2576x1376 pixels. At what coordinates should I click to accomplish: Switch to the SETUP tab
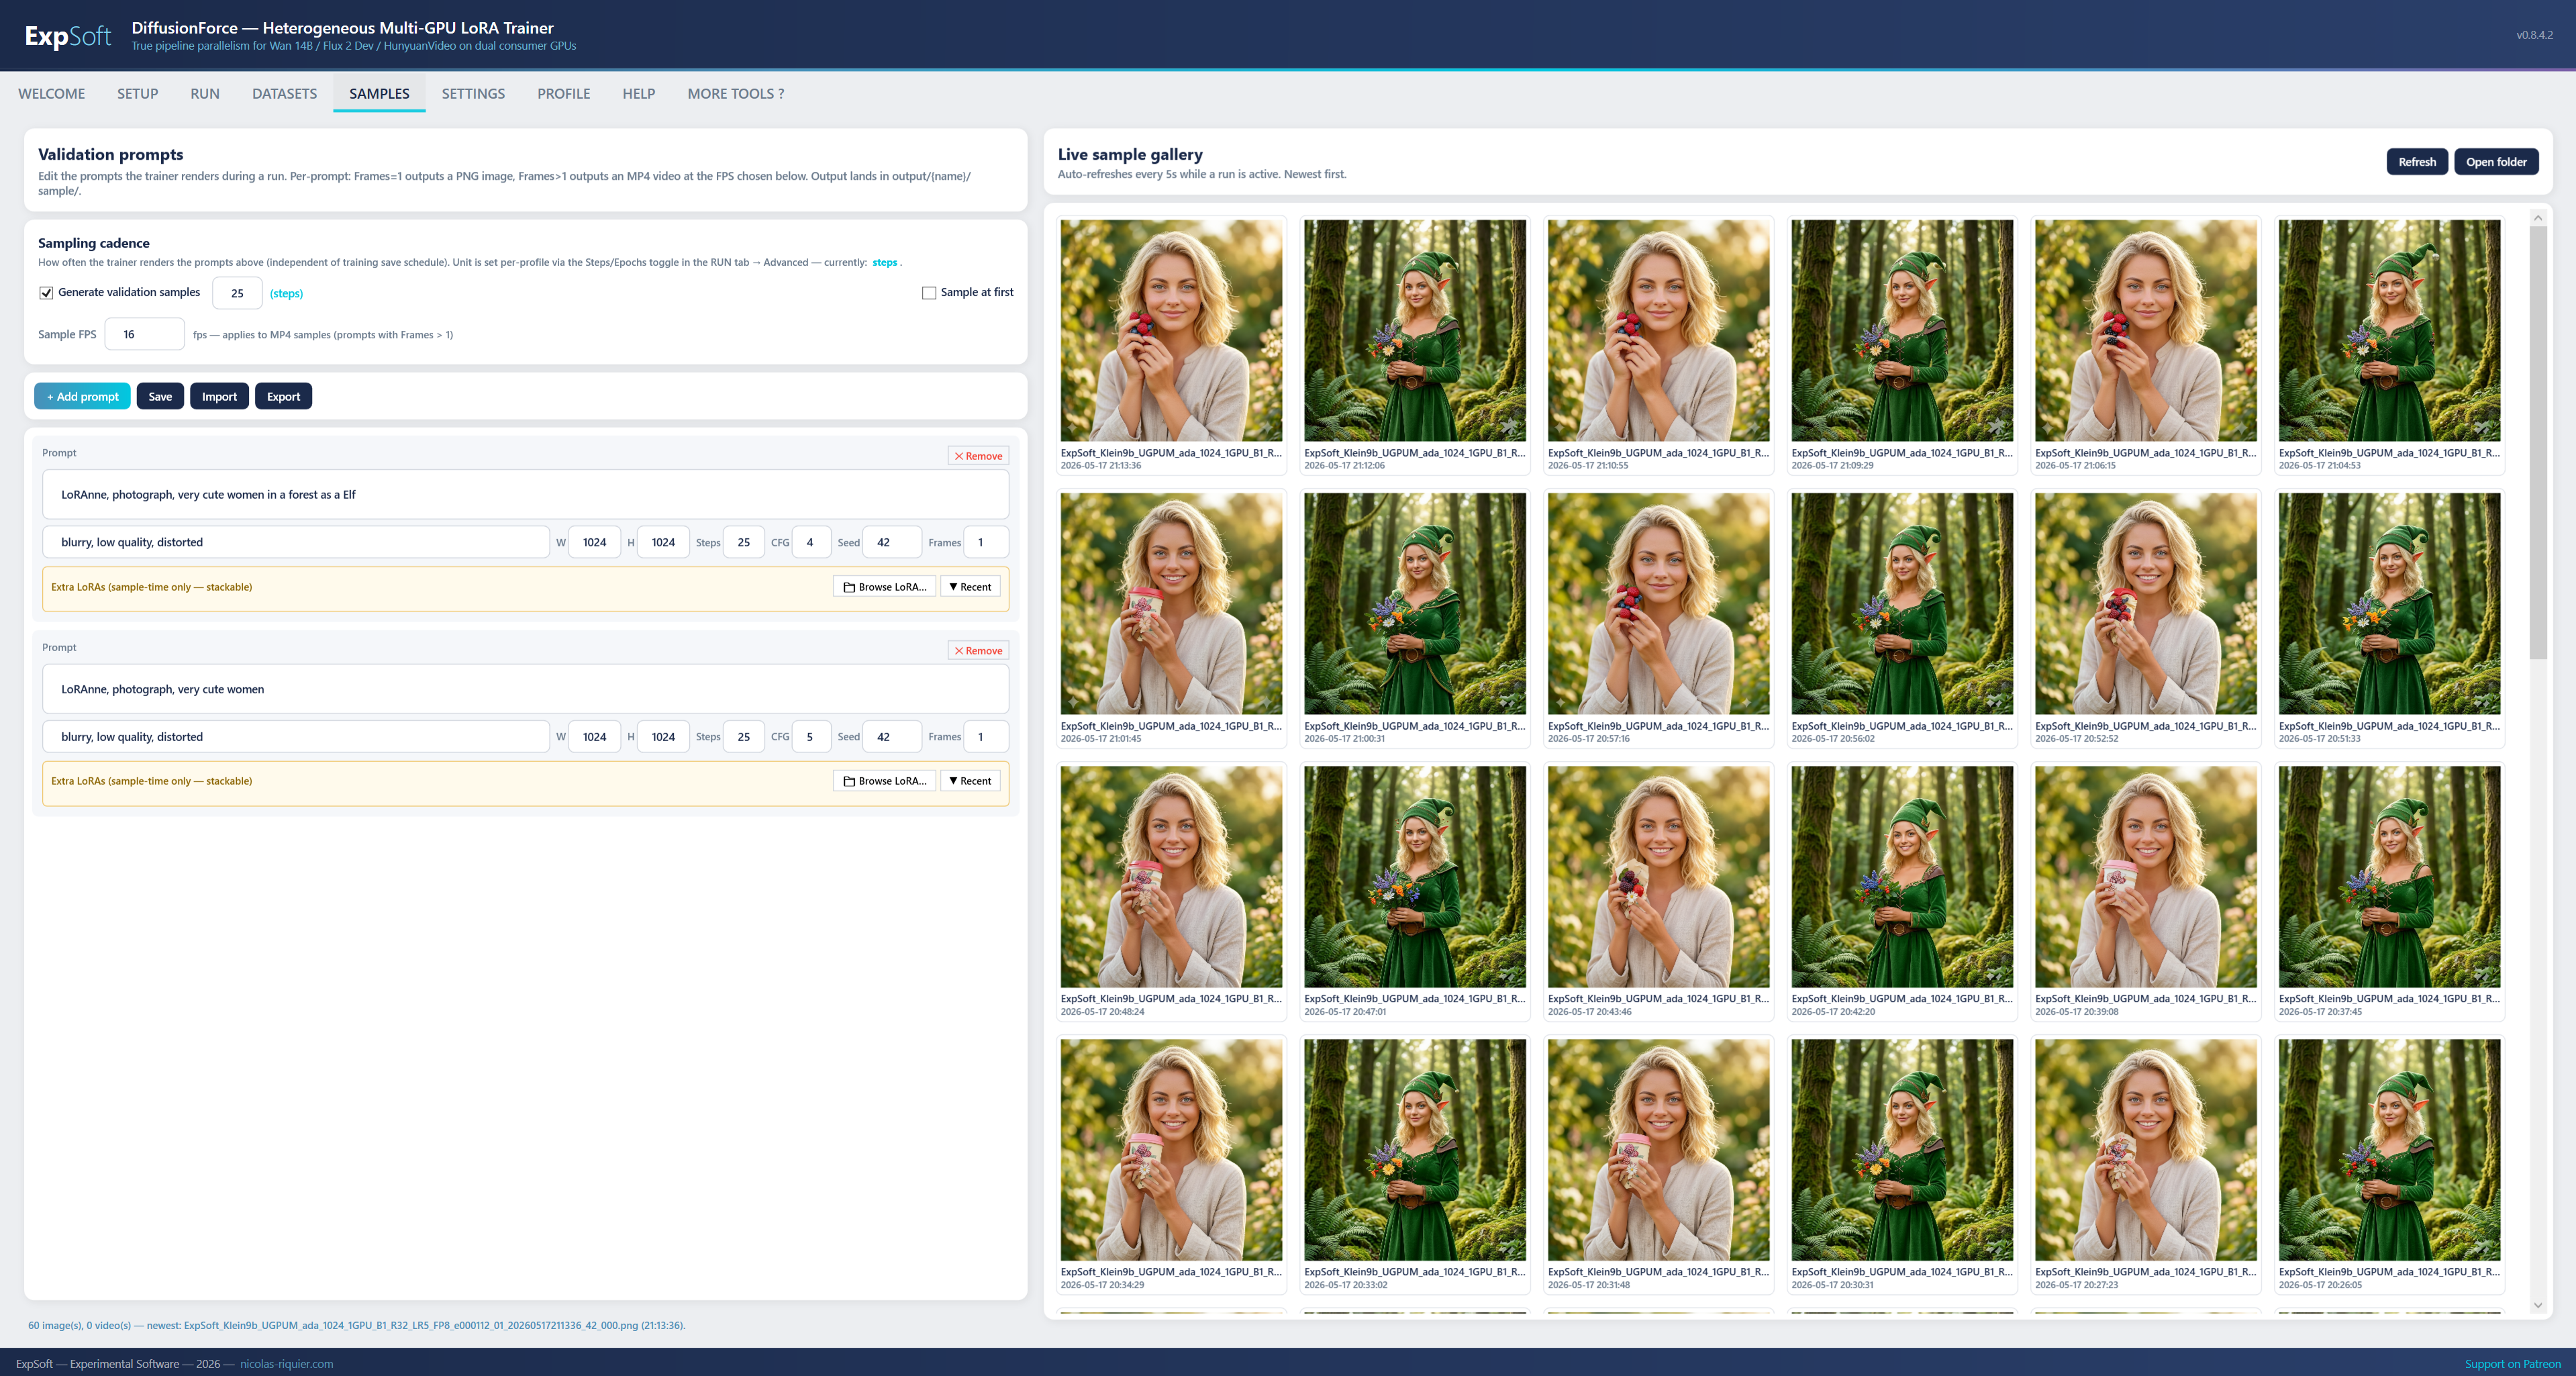(x=137, y=93)
